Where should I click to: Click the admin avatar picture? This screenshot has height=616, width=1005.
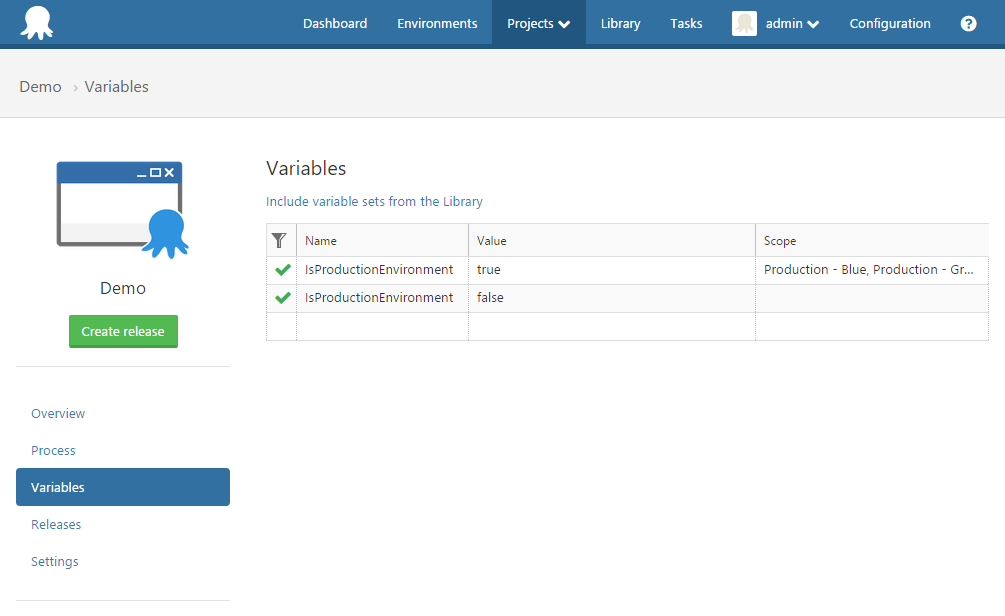point(744,23)
